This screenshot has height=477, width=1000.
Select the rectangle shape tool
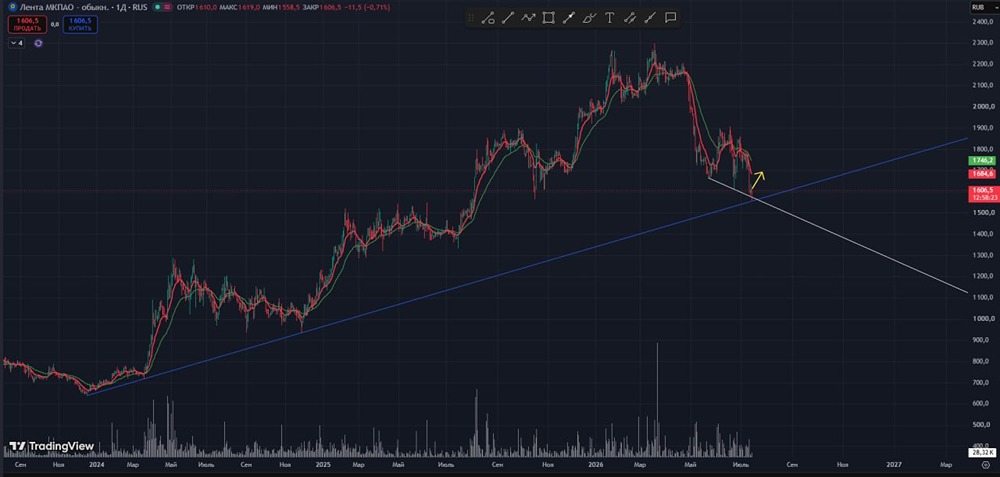[x=548, y=18]
